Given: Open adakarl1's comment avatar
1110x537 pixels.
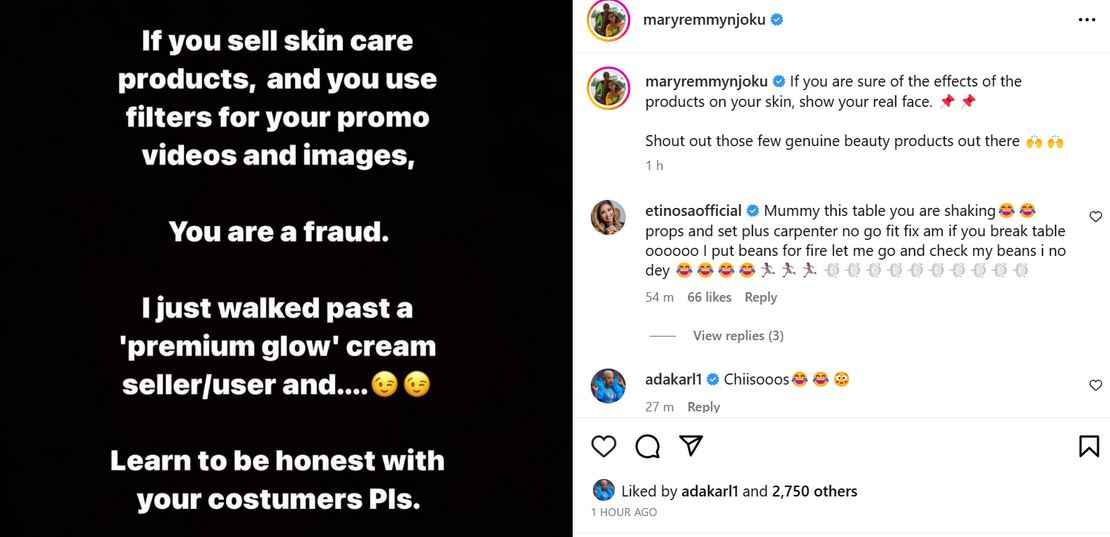Looking at the screenshot, I should 608,386.
